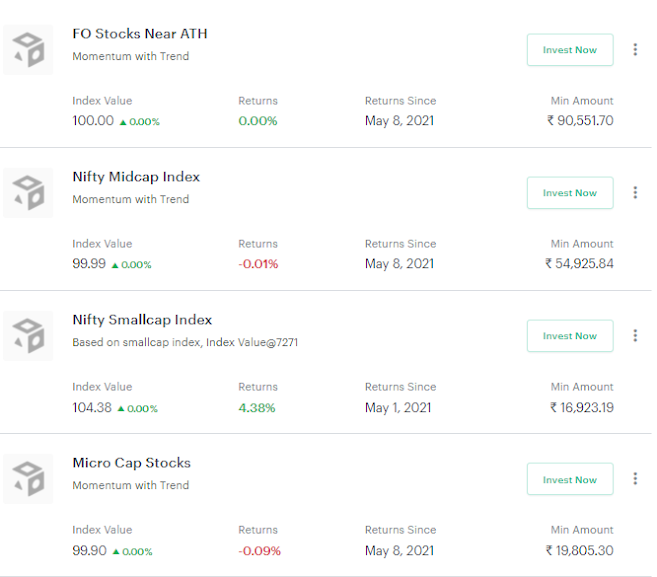This screenshot has width=657, height=577.
Task: Invest Now in Micro Cap Stocks
Action: tap(570, 479)
